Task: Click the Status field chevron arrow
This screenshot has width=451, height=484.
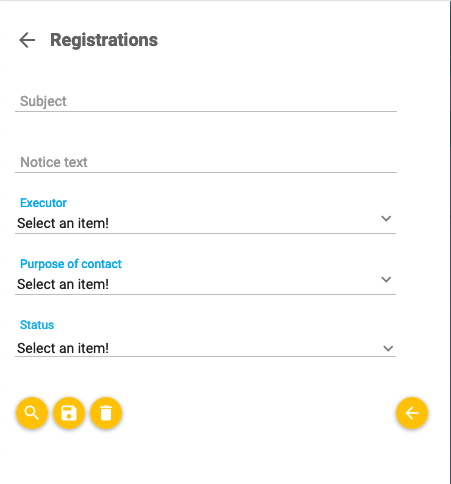Action: pos(388,349)
